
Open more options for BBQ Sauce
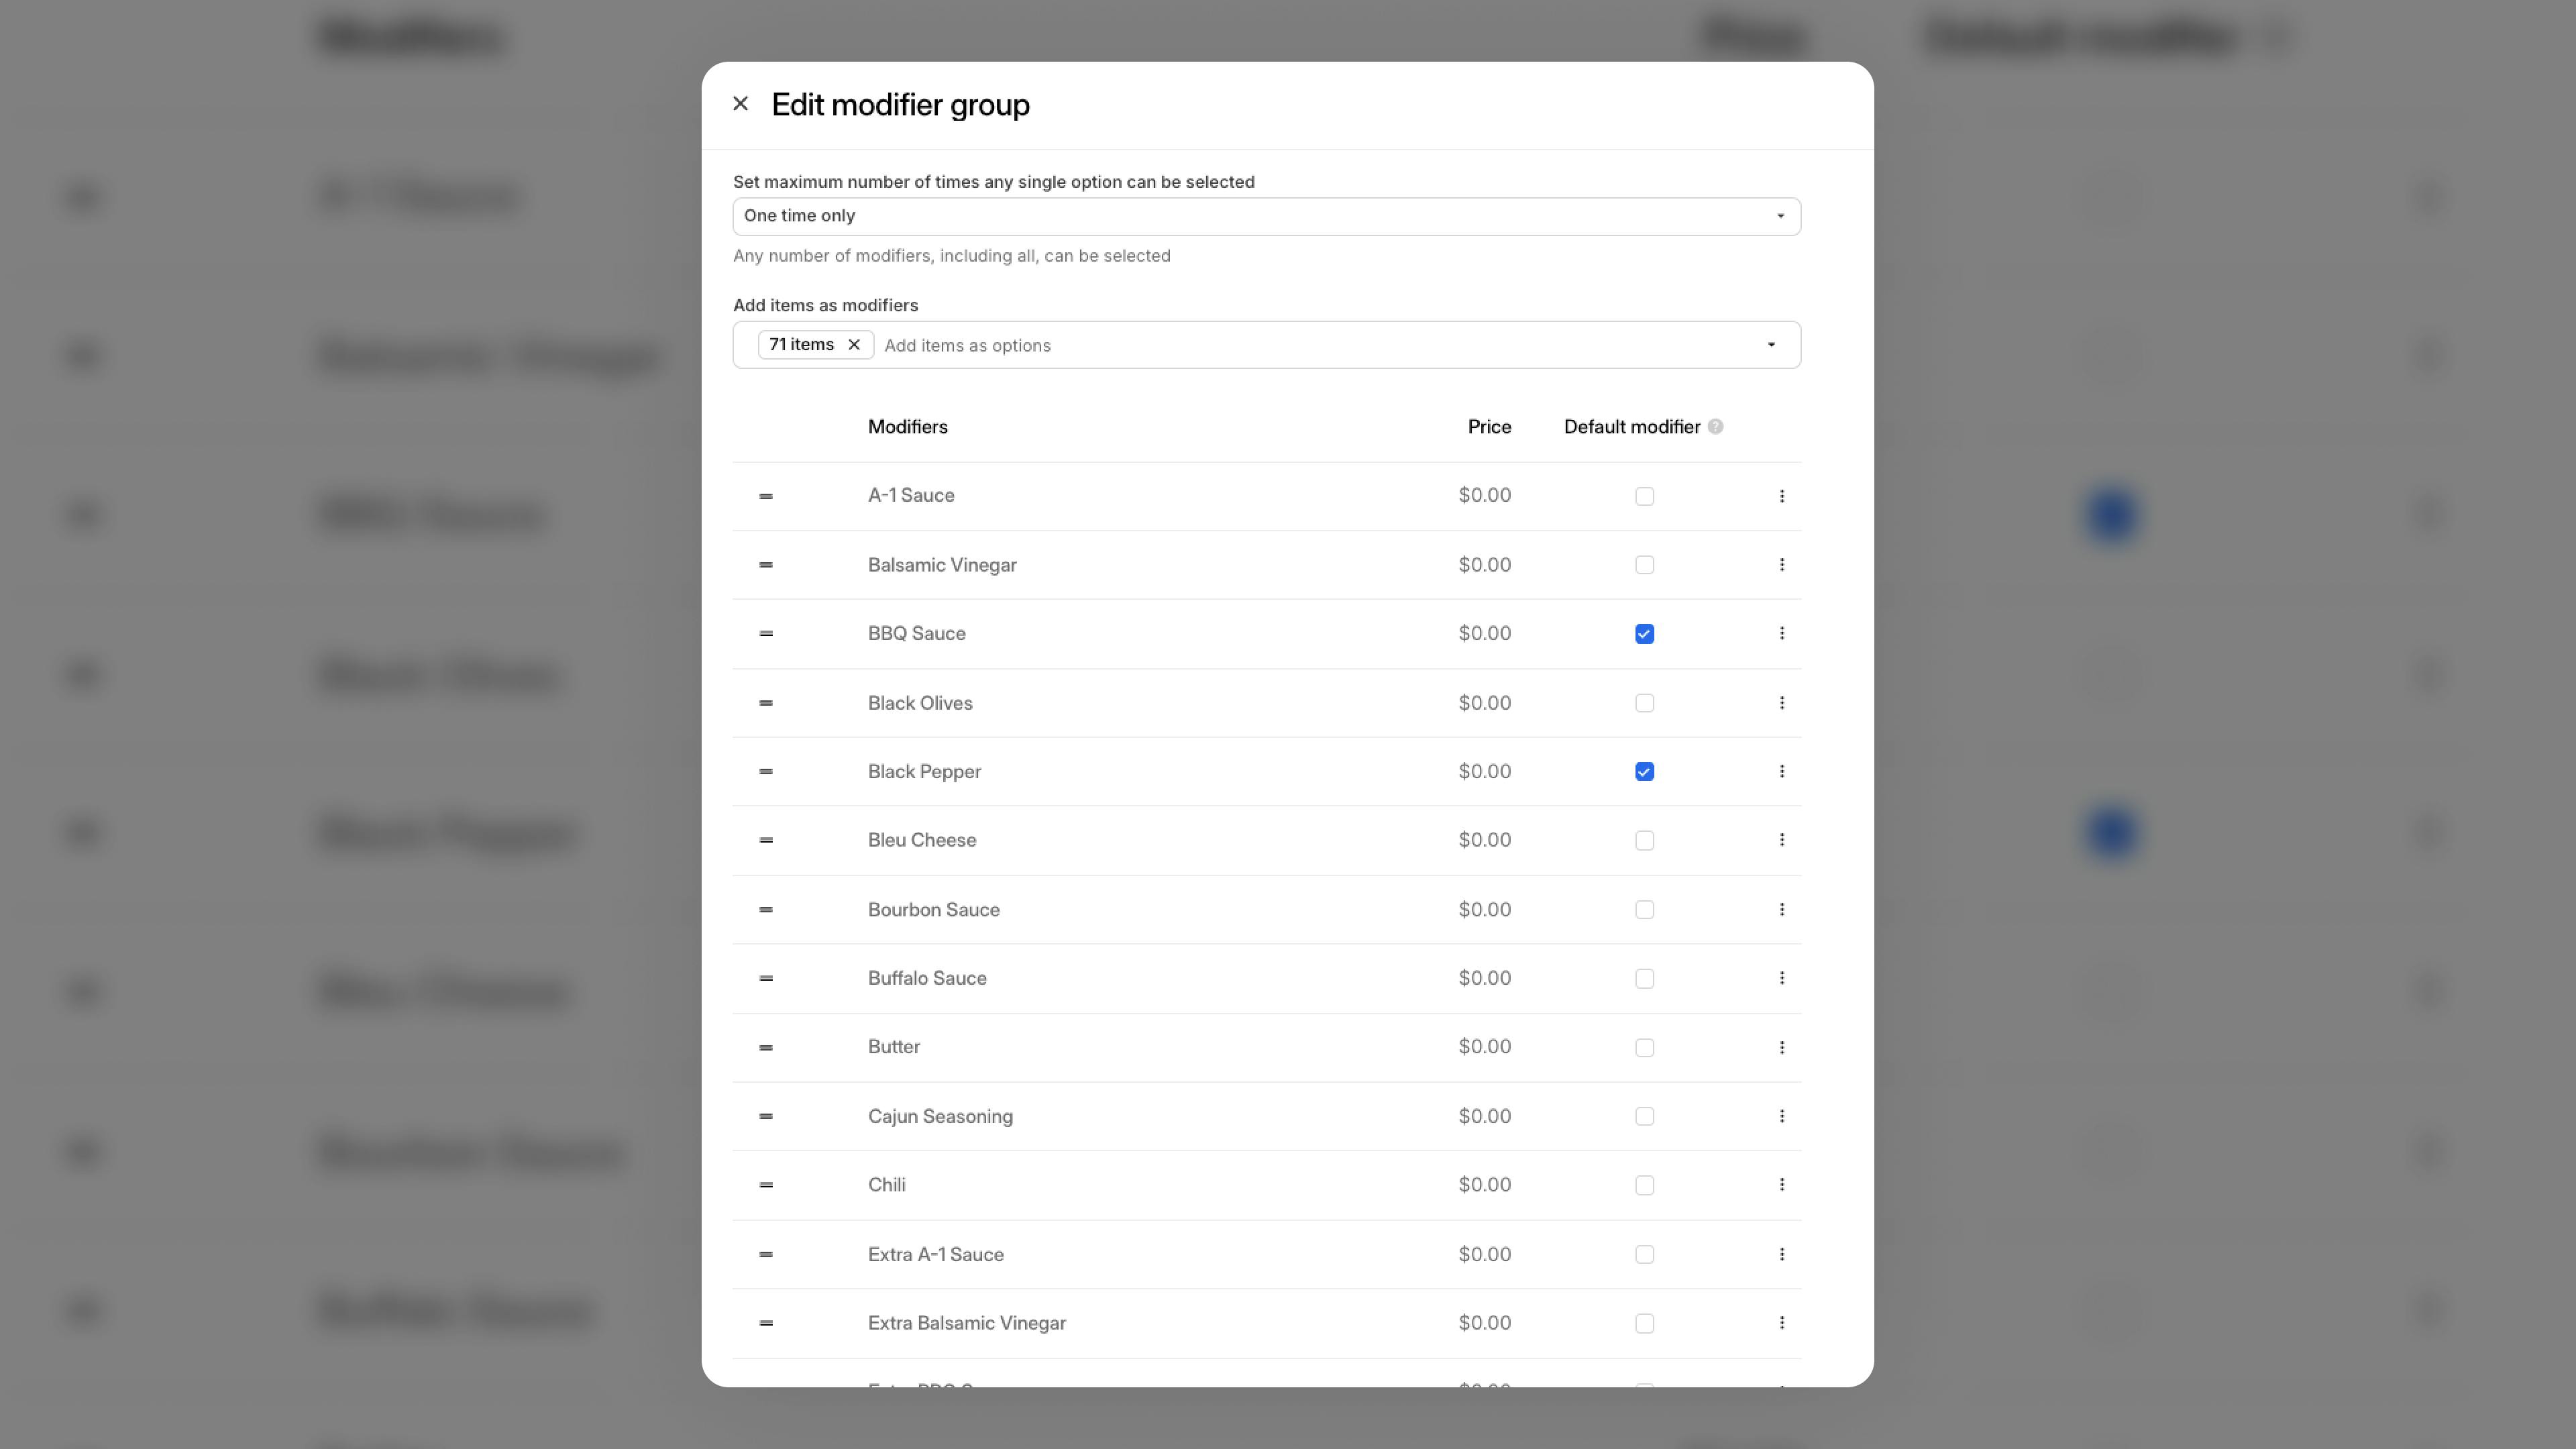tap(1781, 634)
